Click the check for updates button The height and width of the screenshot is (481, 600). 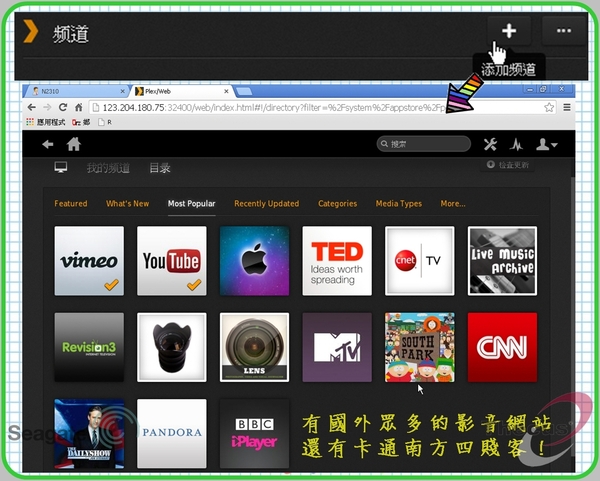click(x=507, y=165)
